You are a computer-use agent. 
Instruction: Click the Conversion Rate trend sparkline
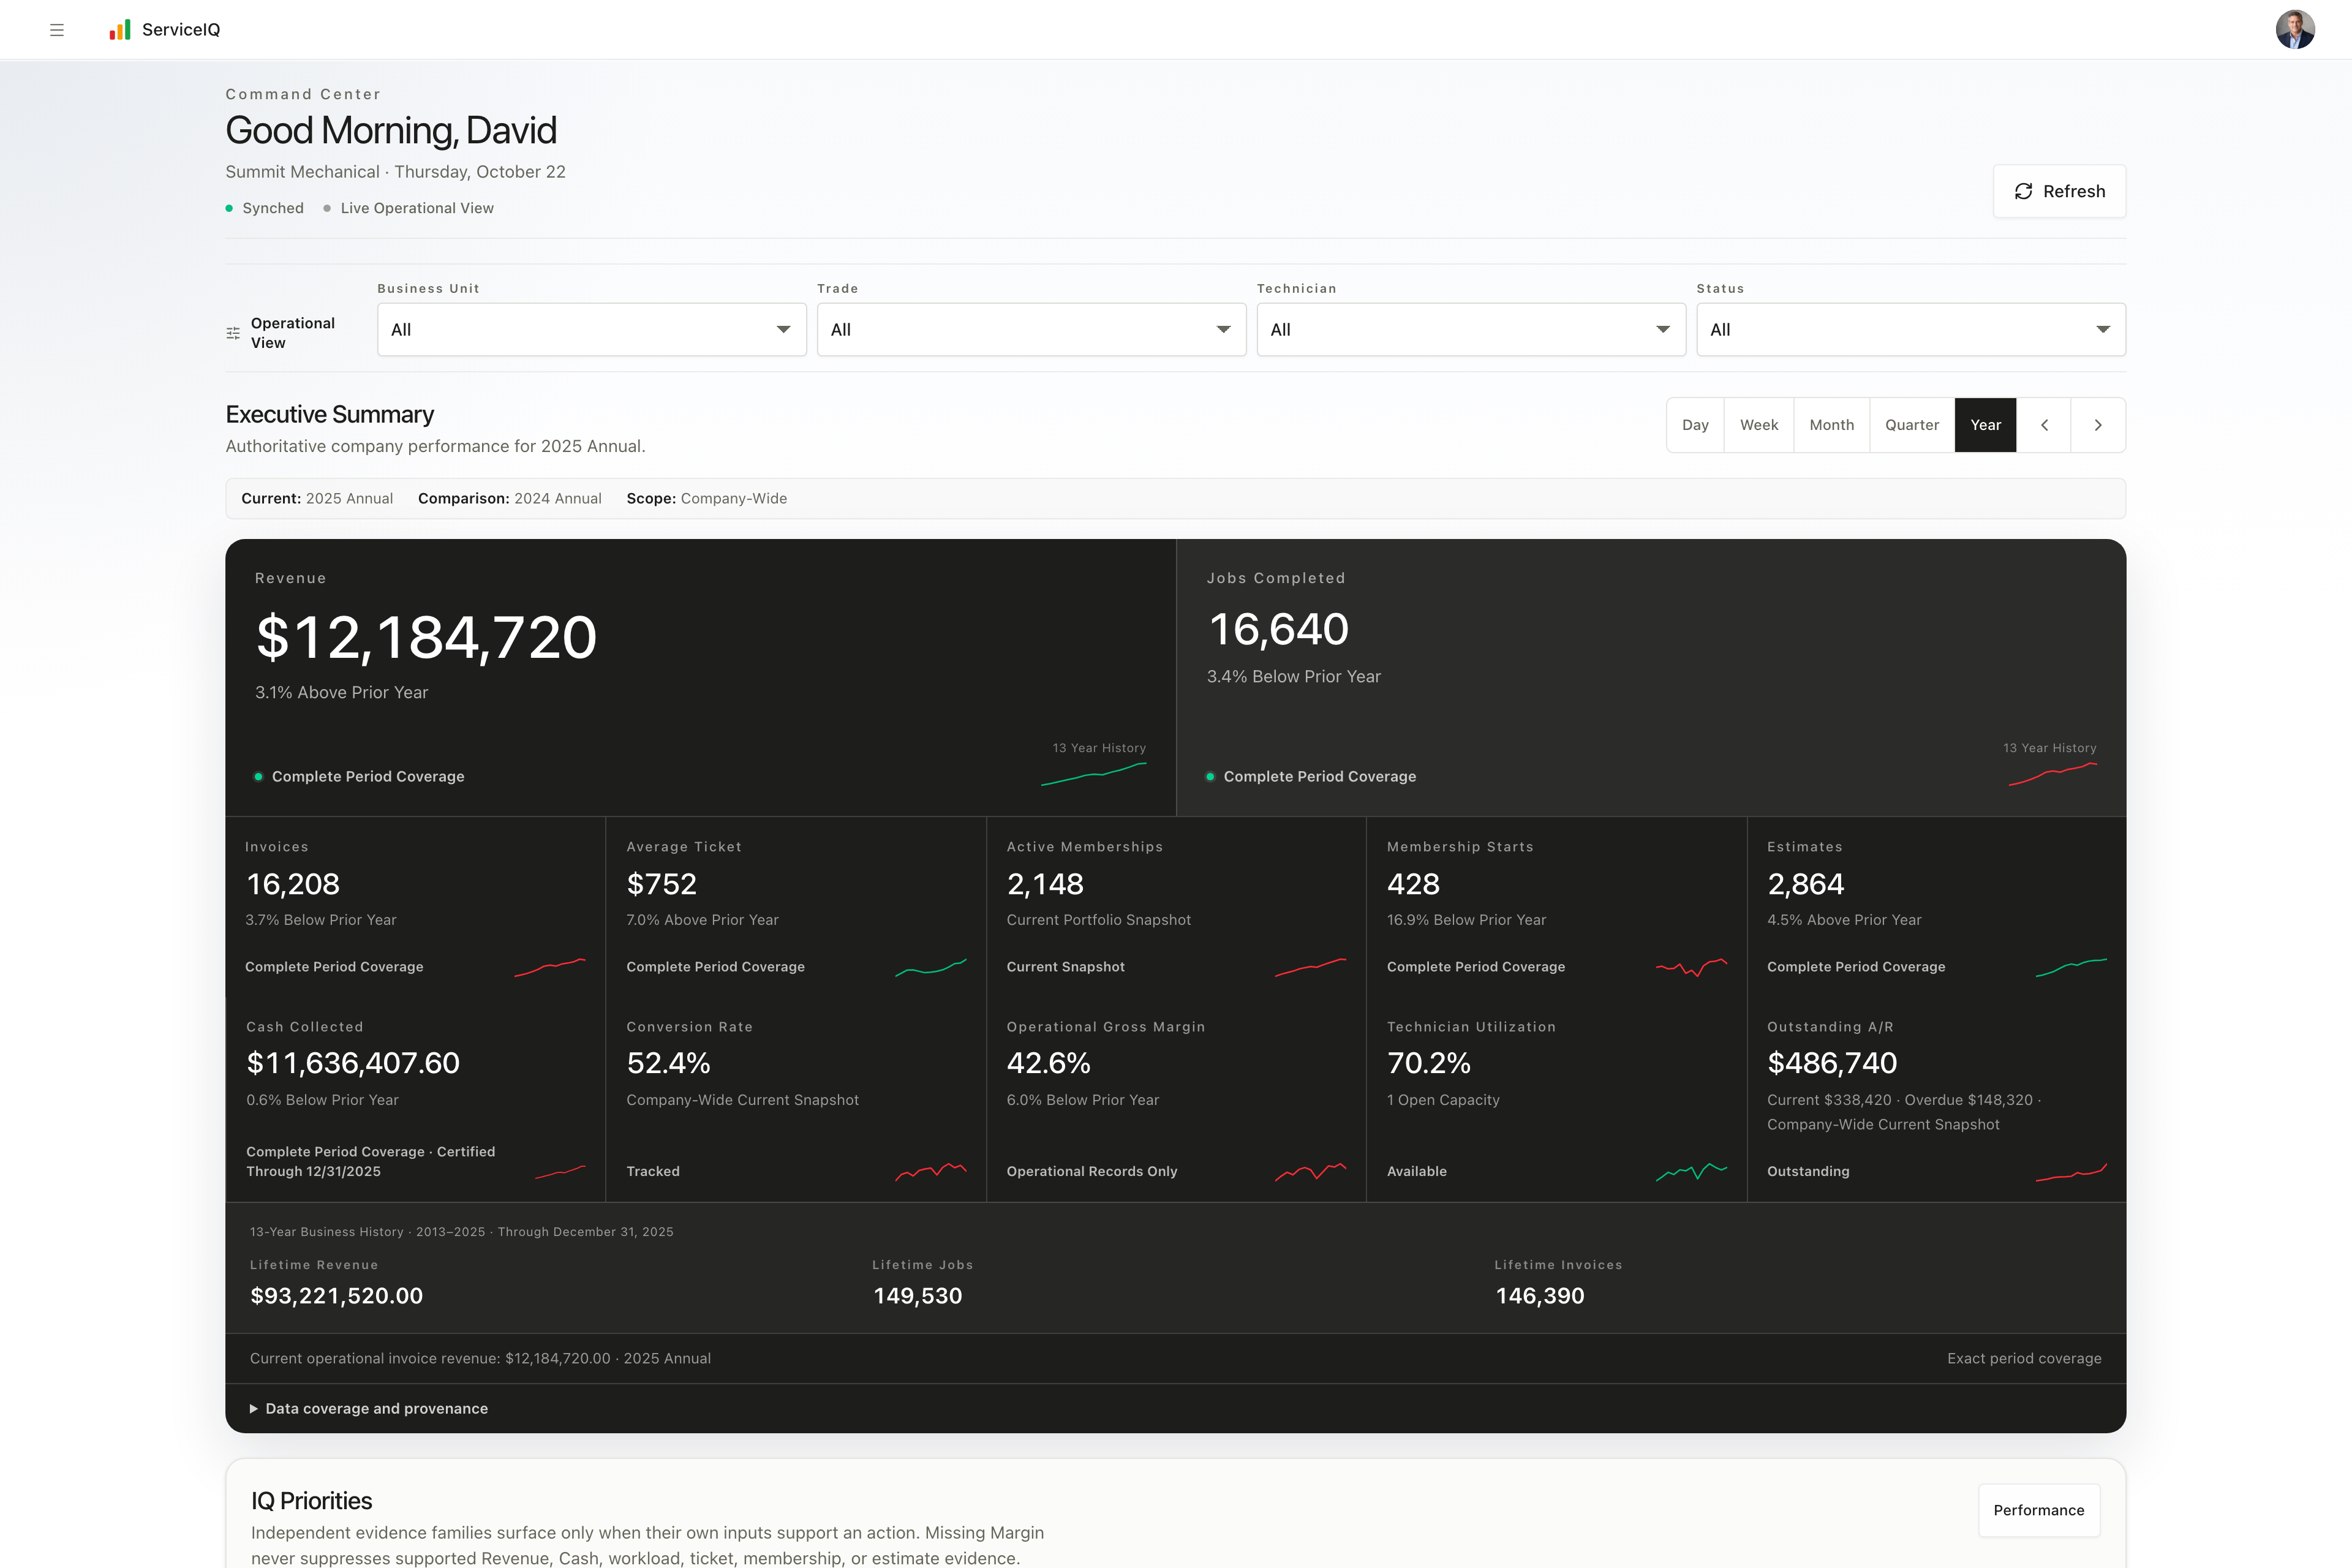pos(931,1172)
